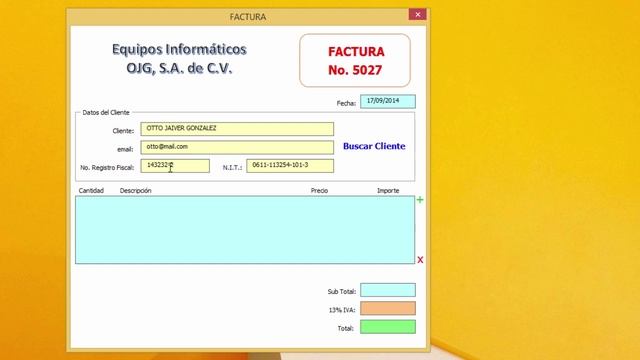Click the Buscar Cliente link
Viewport: 640px width, 360px height.
374,146
